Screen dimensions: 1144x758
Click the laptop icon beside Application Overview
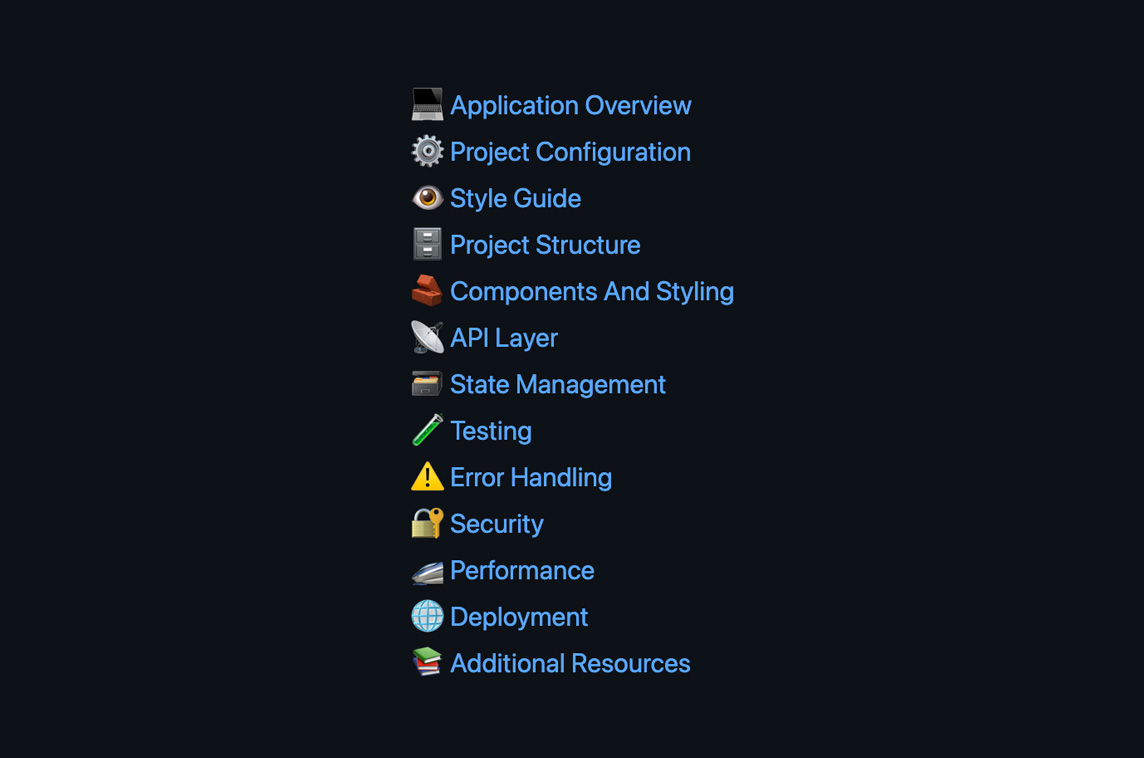point(428,104)
